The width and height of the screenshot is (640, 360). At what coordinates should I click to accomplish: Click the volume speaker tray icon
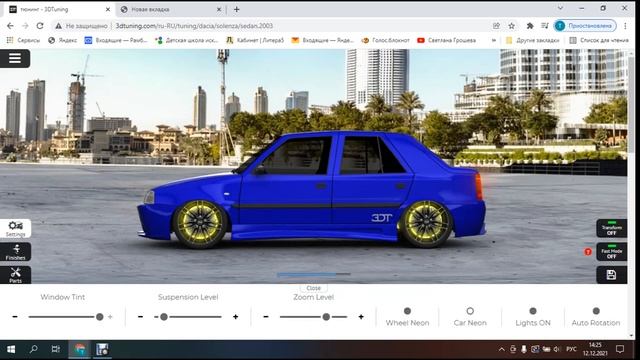pyautogui.click(x=556, y=349)
